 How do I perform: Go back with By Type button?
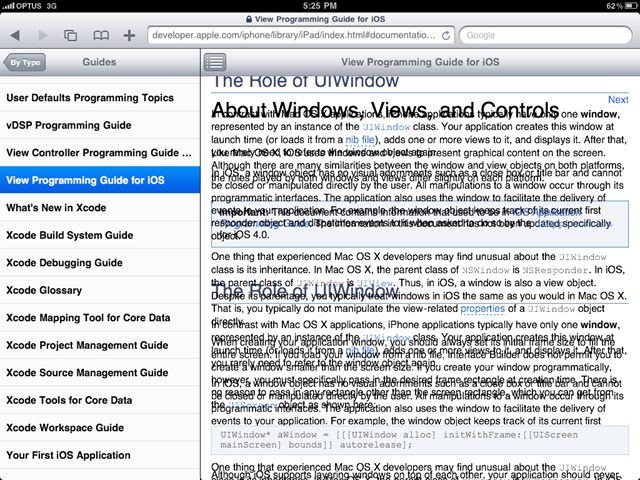(x=24, y=62)
